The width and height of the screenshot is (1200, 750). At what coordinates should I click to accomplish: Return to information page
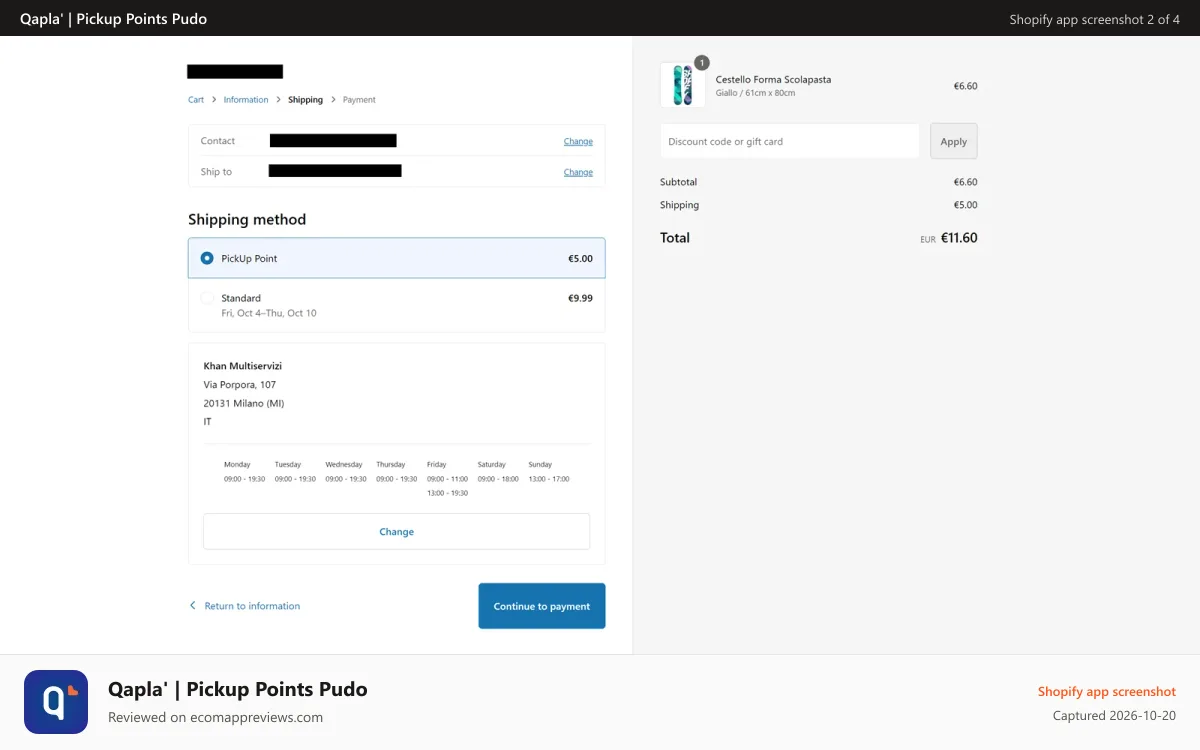(252, 606)
